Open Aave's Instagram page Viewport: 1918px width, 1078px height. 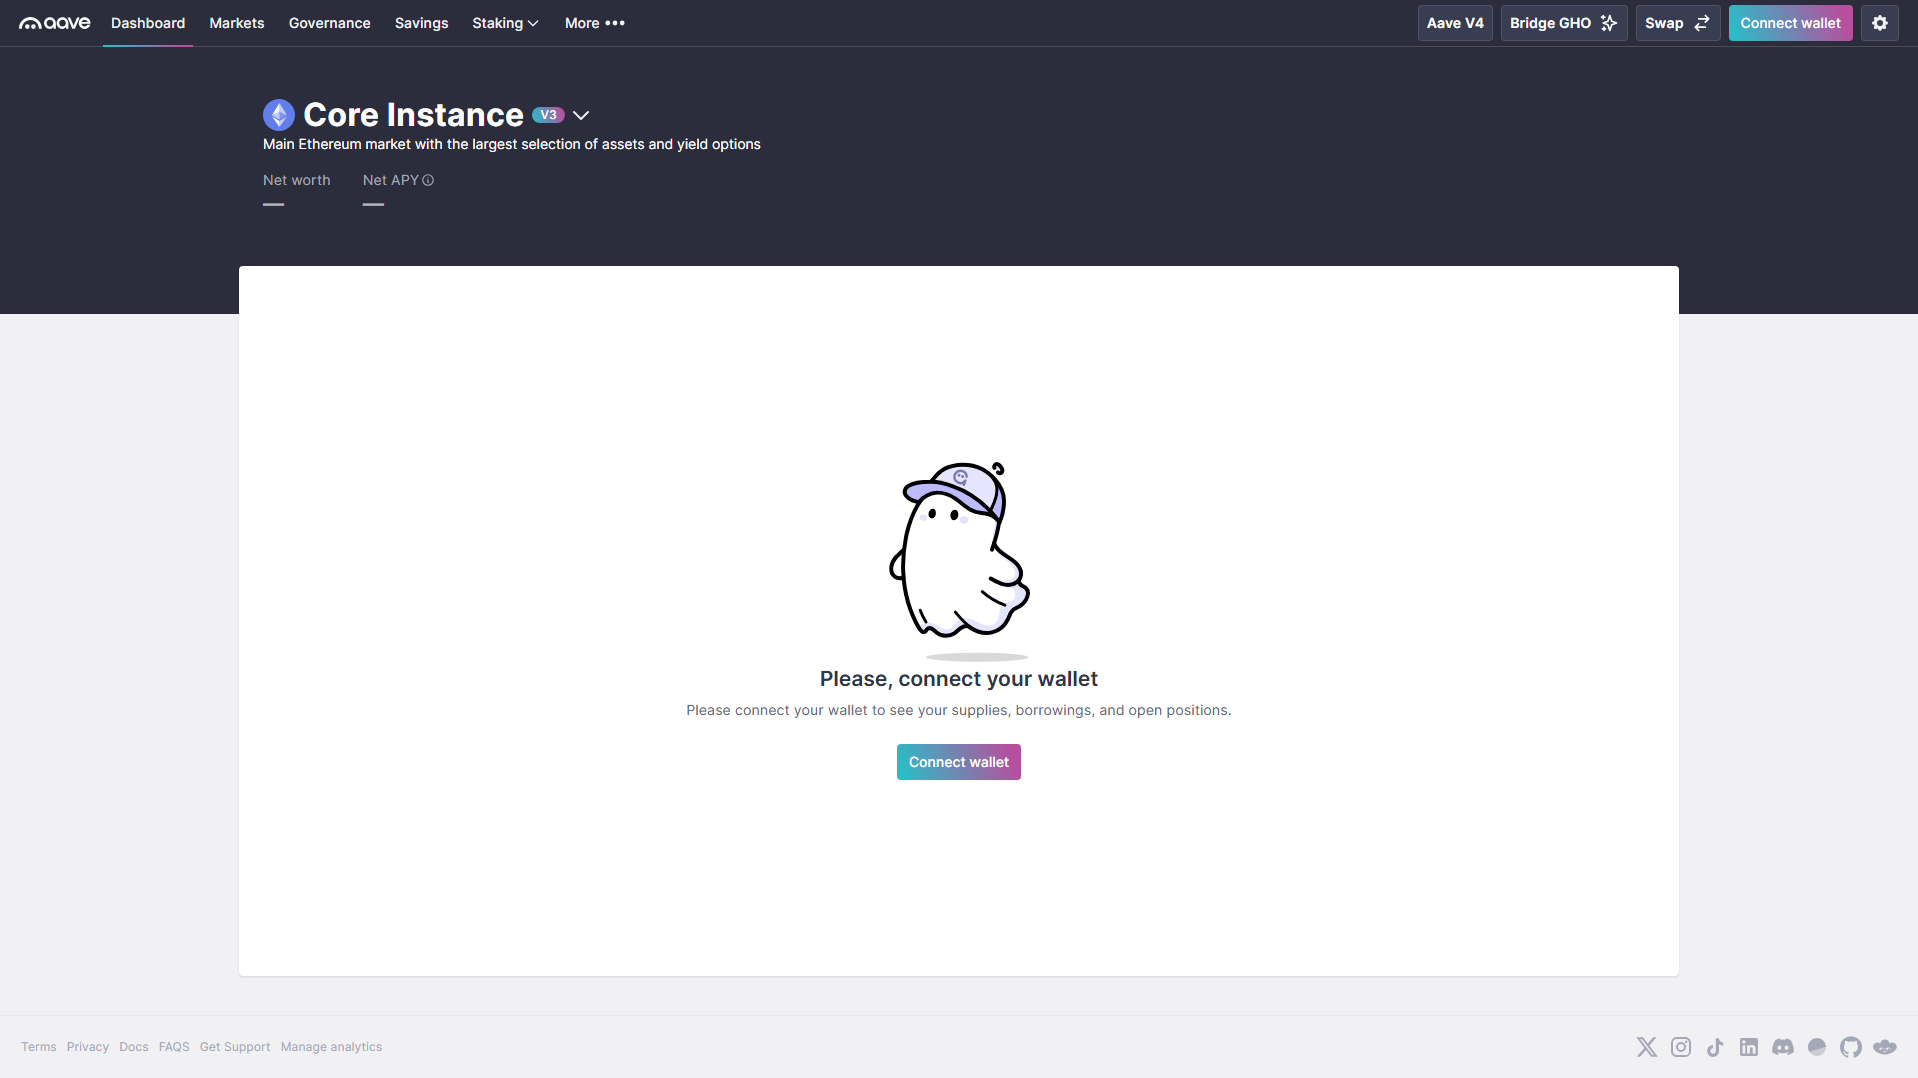coord(1681,1047)
